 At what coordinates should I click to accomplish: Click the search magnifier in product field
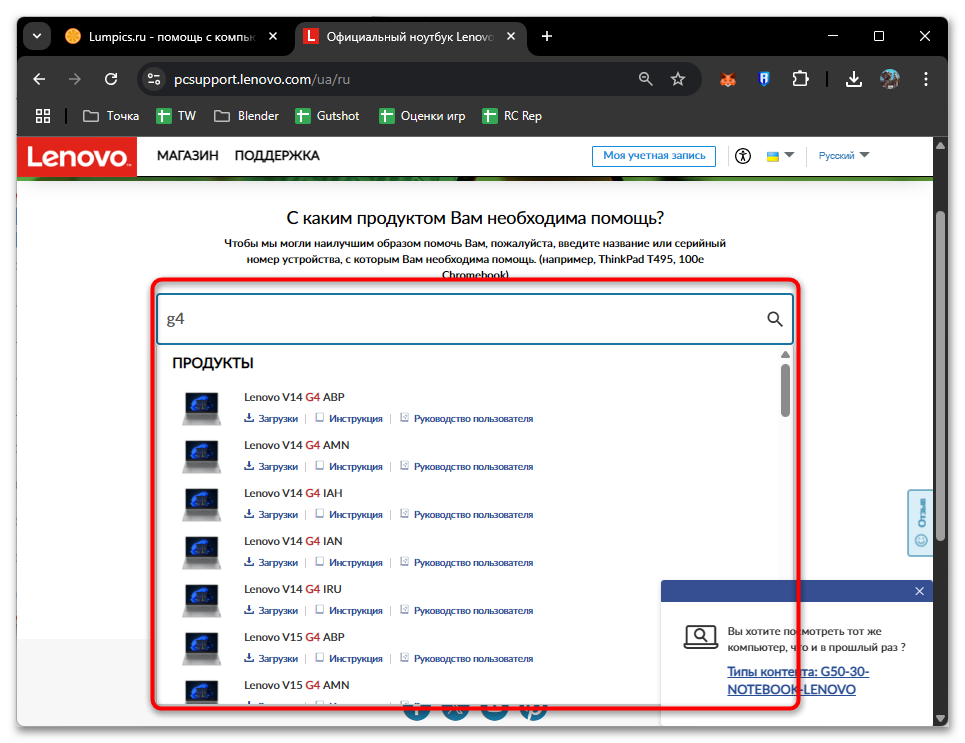(775, 319)
